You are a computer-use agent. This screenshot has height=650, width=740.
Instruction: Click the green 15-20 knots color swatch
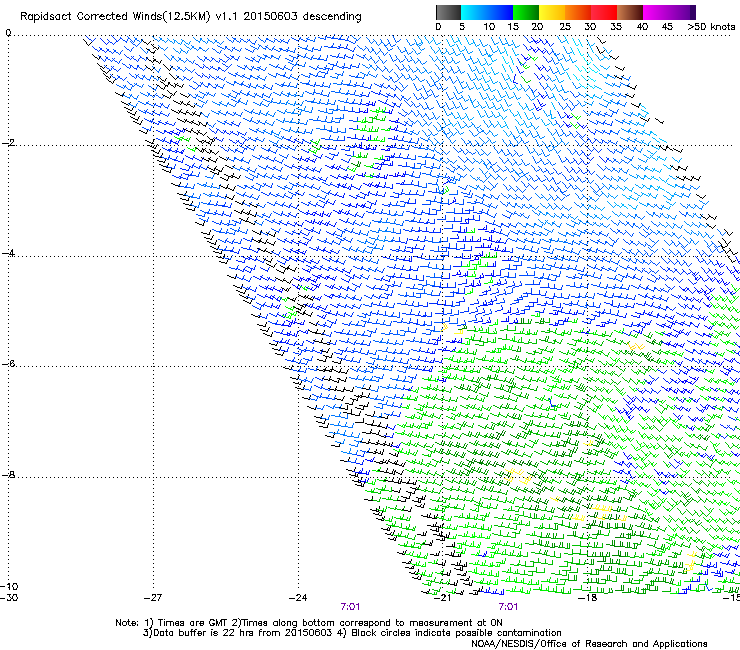pos(526,12)
